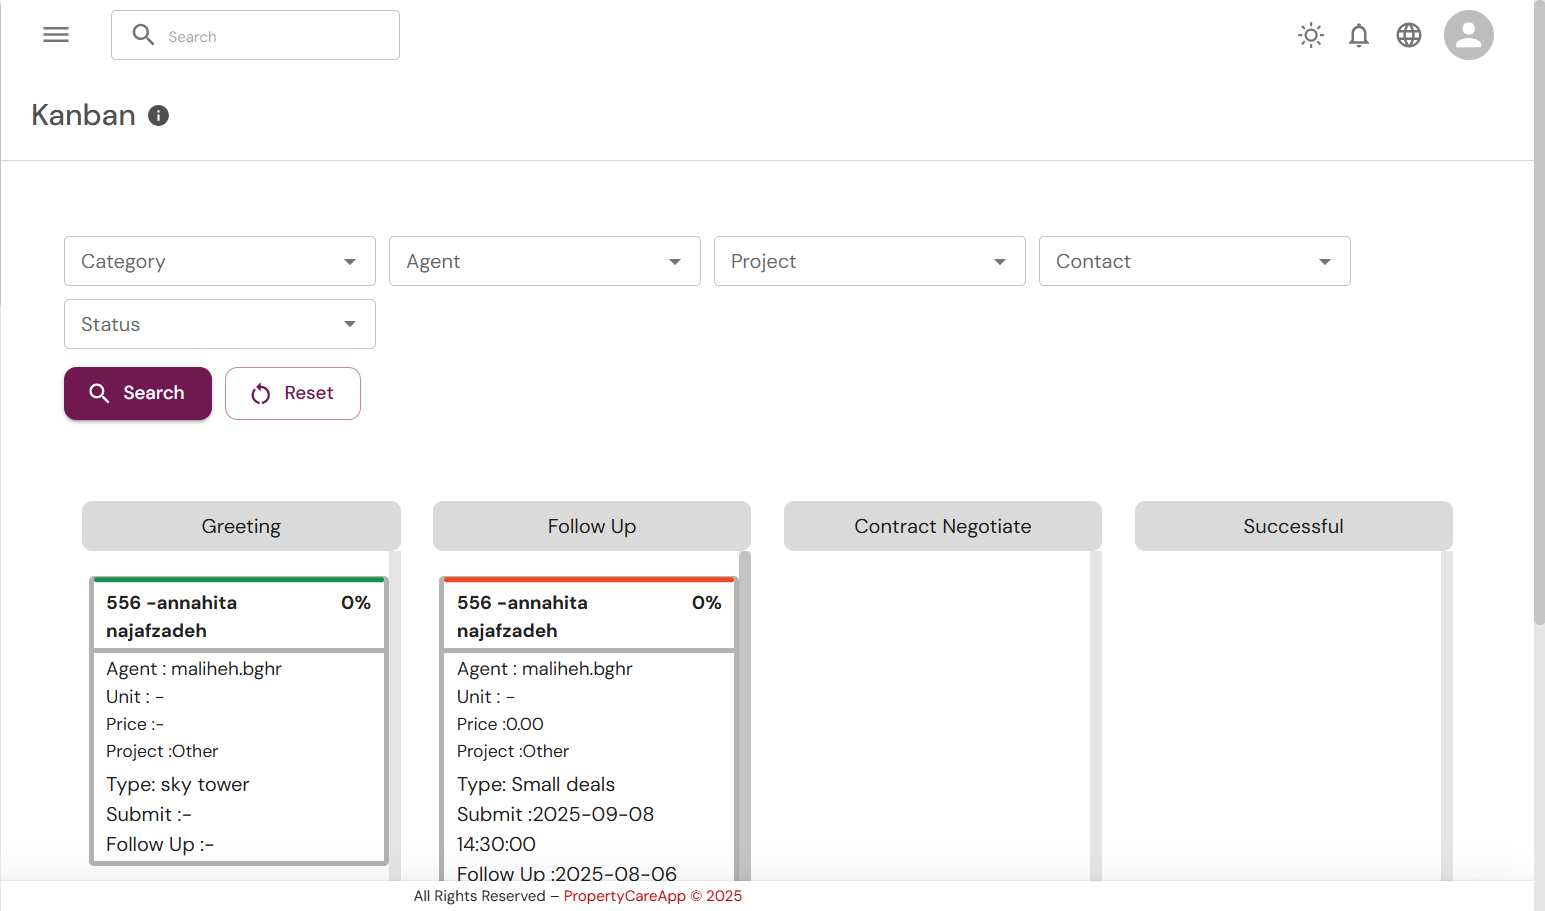Open the user profile avatar

1468,36
